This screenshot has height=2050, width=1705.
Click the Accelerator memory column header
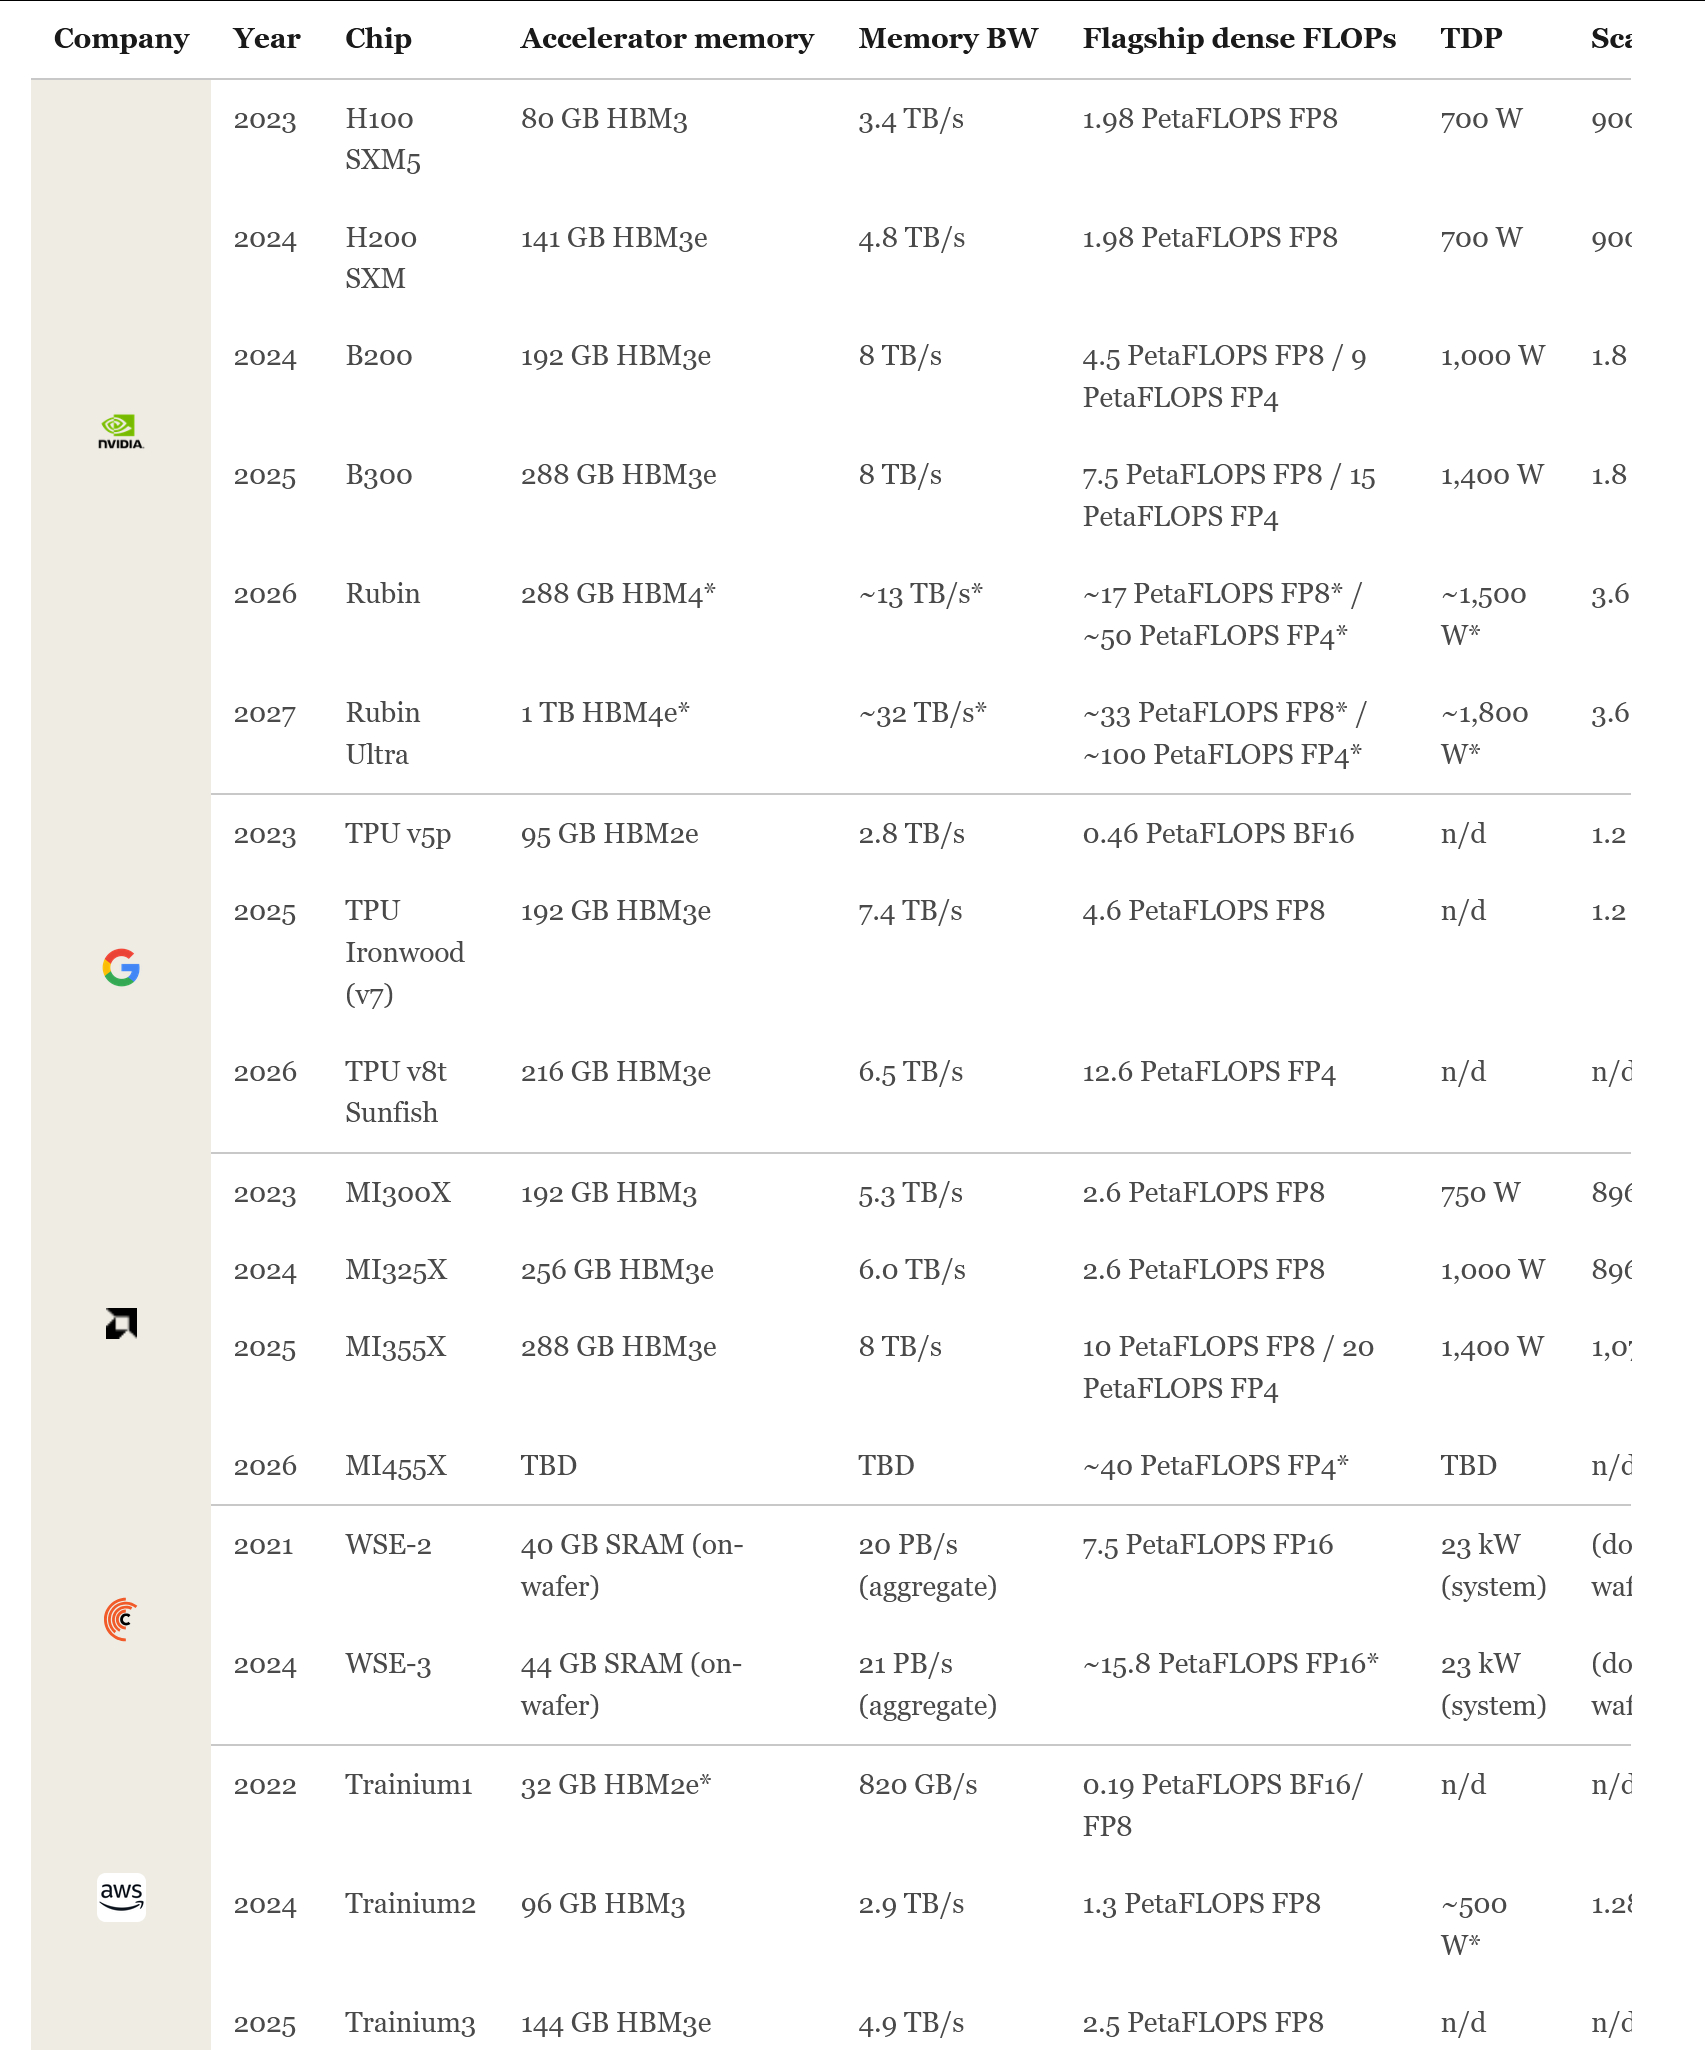click(x=667, y=38)
